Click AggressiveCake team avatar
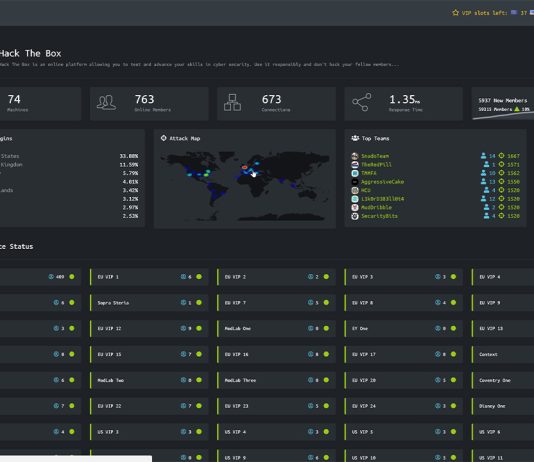534x462 pixels. [355, 182]
